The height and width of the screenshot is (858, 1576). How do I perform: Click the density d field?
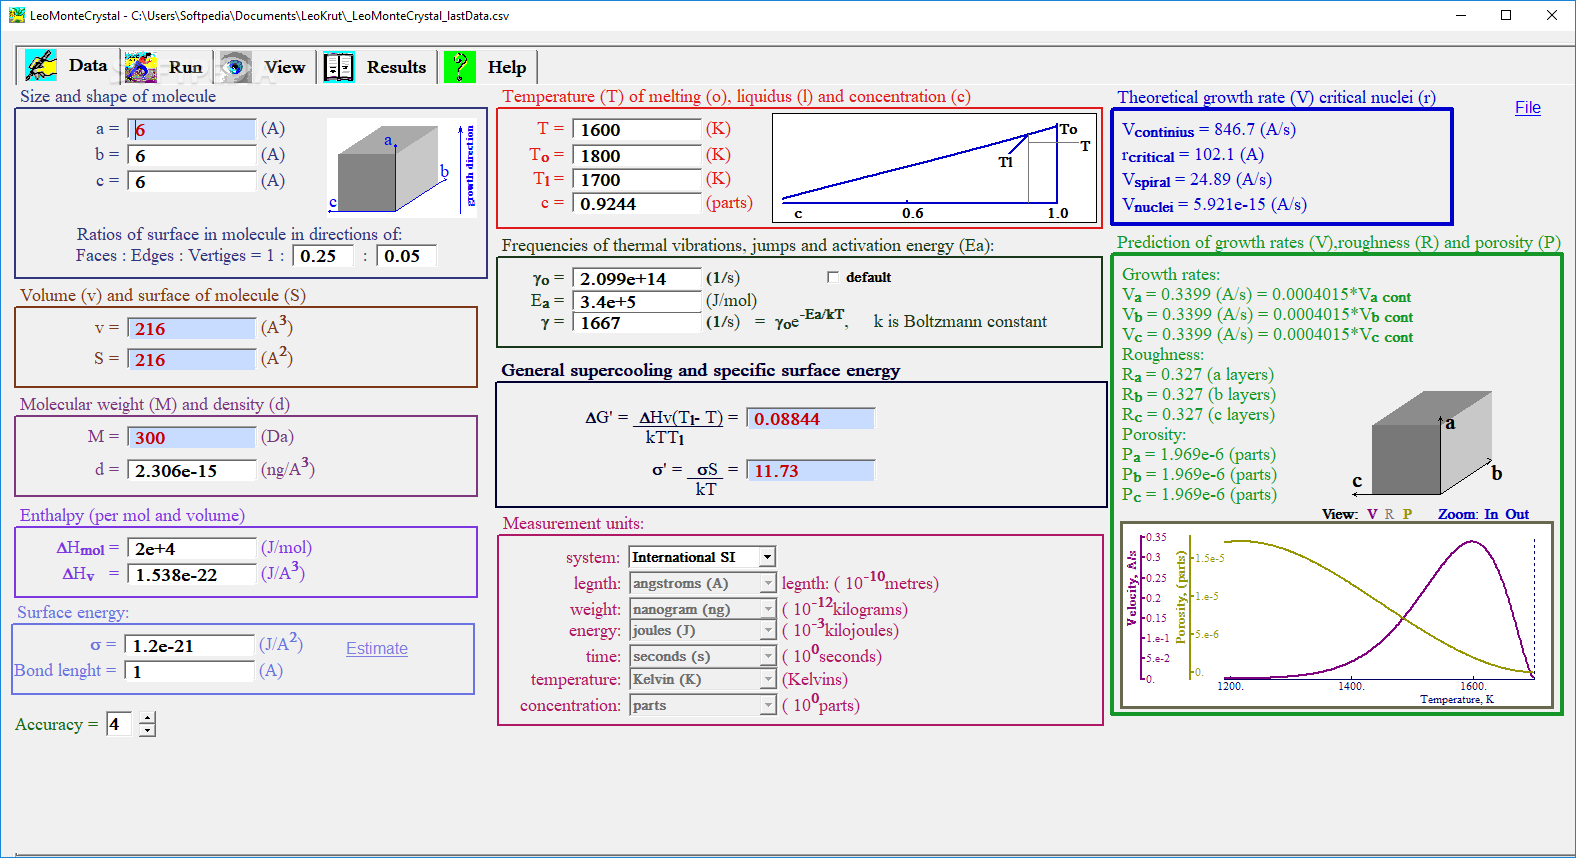pyautogui.click(x=192, y=471)
